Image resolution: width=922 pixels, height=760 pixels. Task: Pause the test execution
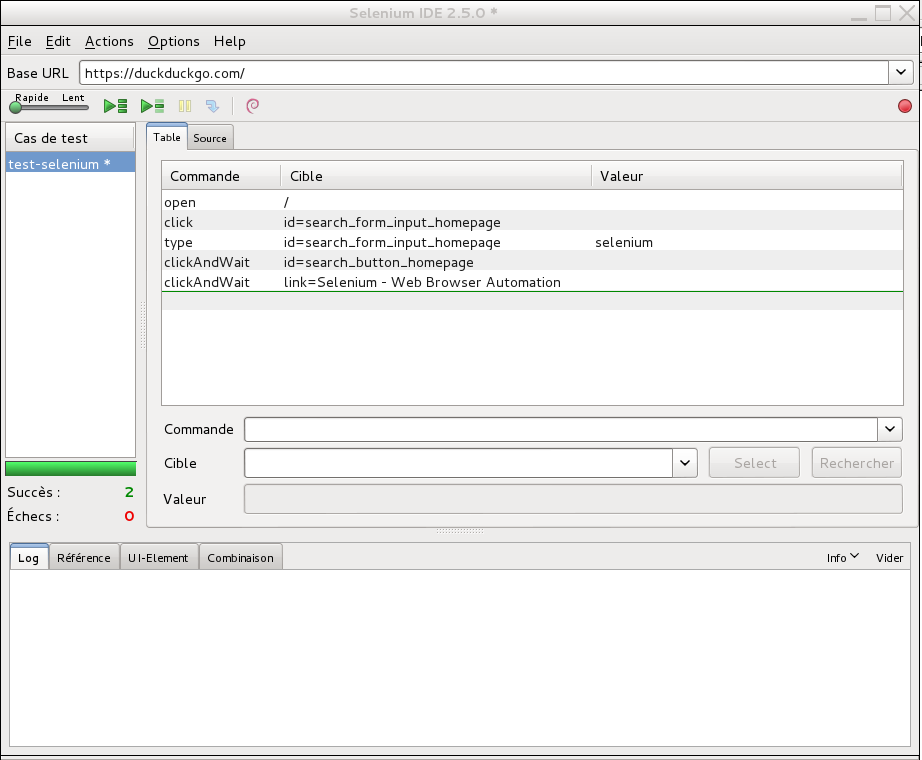(x=185, y=105)
